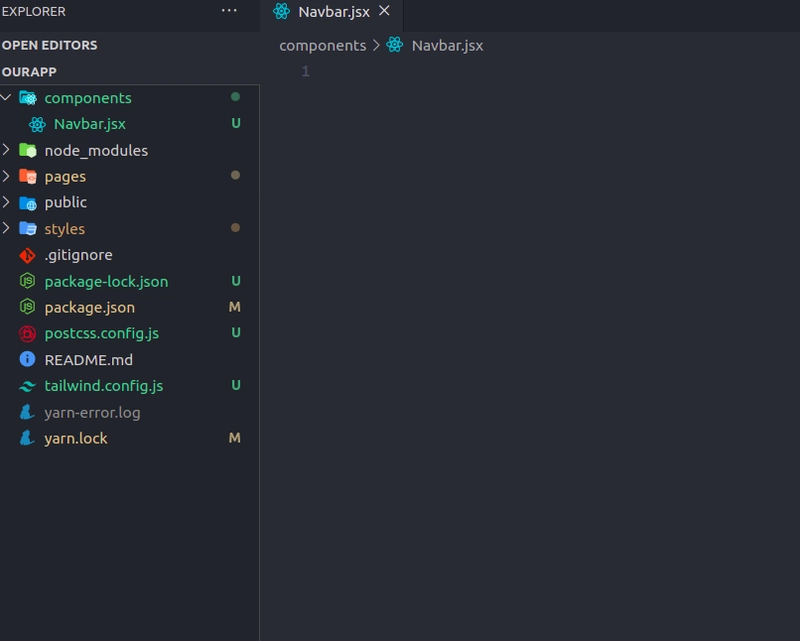Click the components folder icon
This screenshot has width=800, height=641.
click(x=28, y=97)
